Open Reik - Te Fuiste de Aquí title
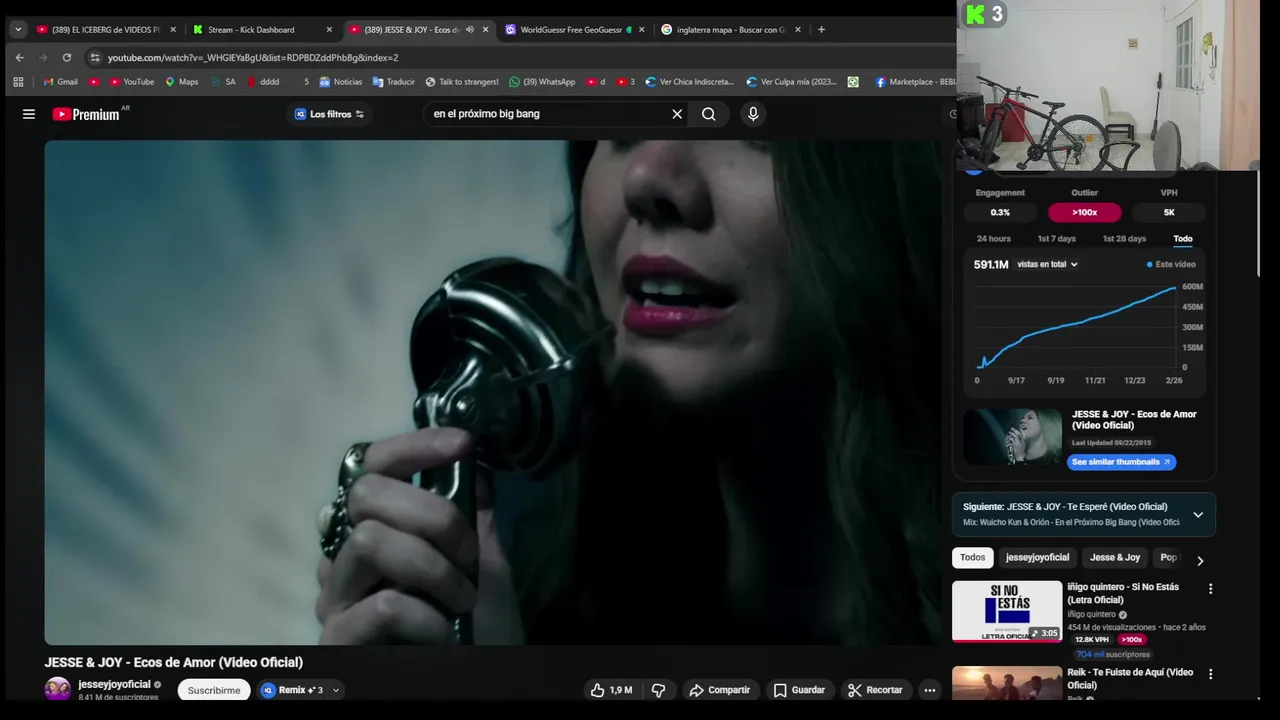This screenshot has width=1280, height=720. point(1130,679)
